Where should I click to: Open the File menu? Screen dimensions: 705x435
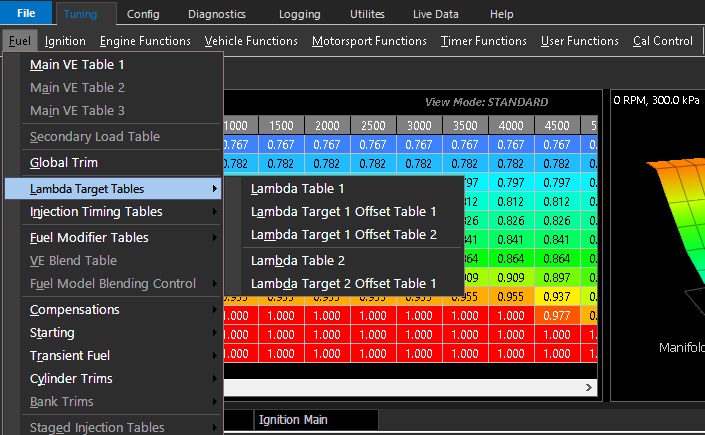click(26, 13)
